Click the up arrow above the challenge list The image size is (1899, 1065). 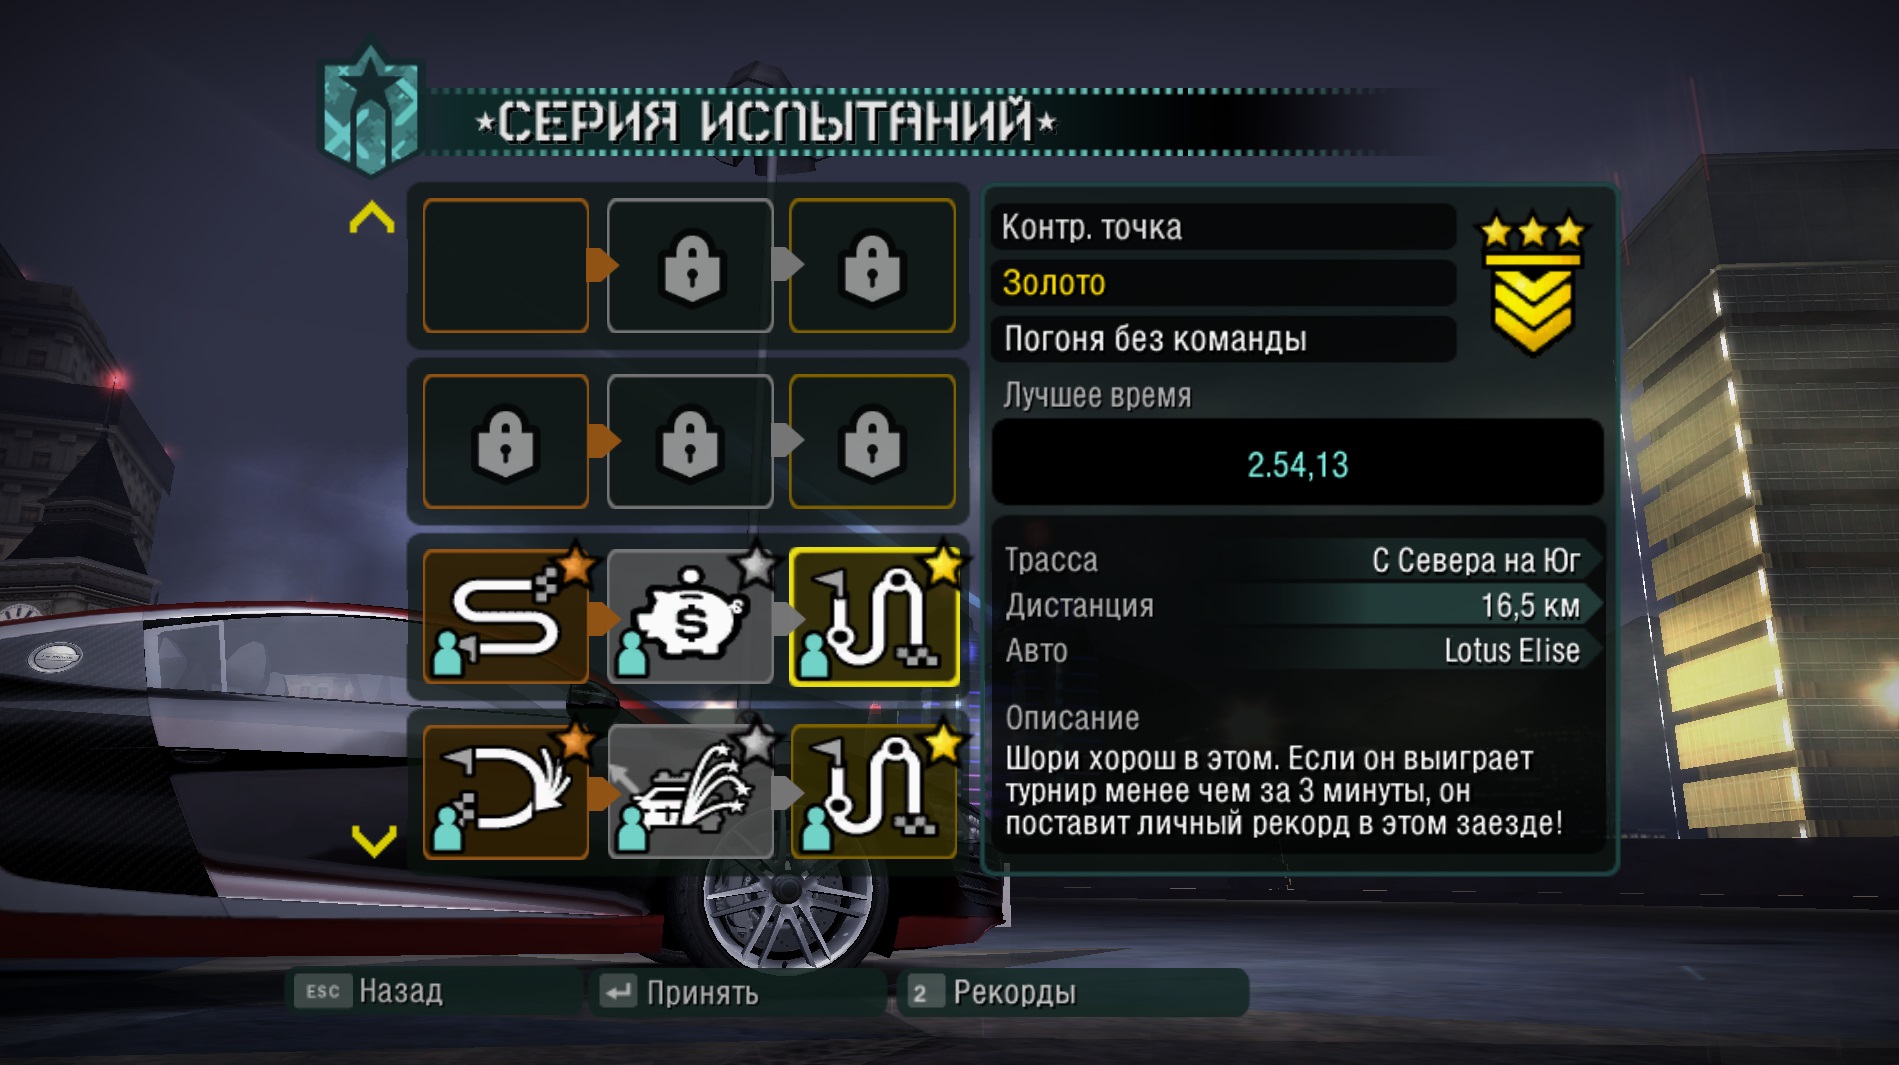tap(372, 217)
